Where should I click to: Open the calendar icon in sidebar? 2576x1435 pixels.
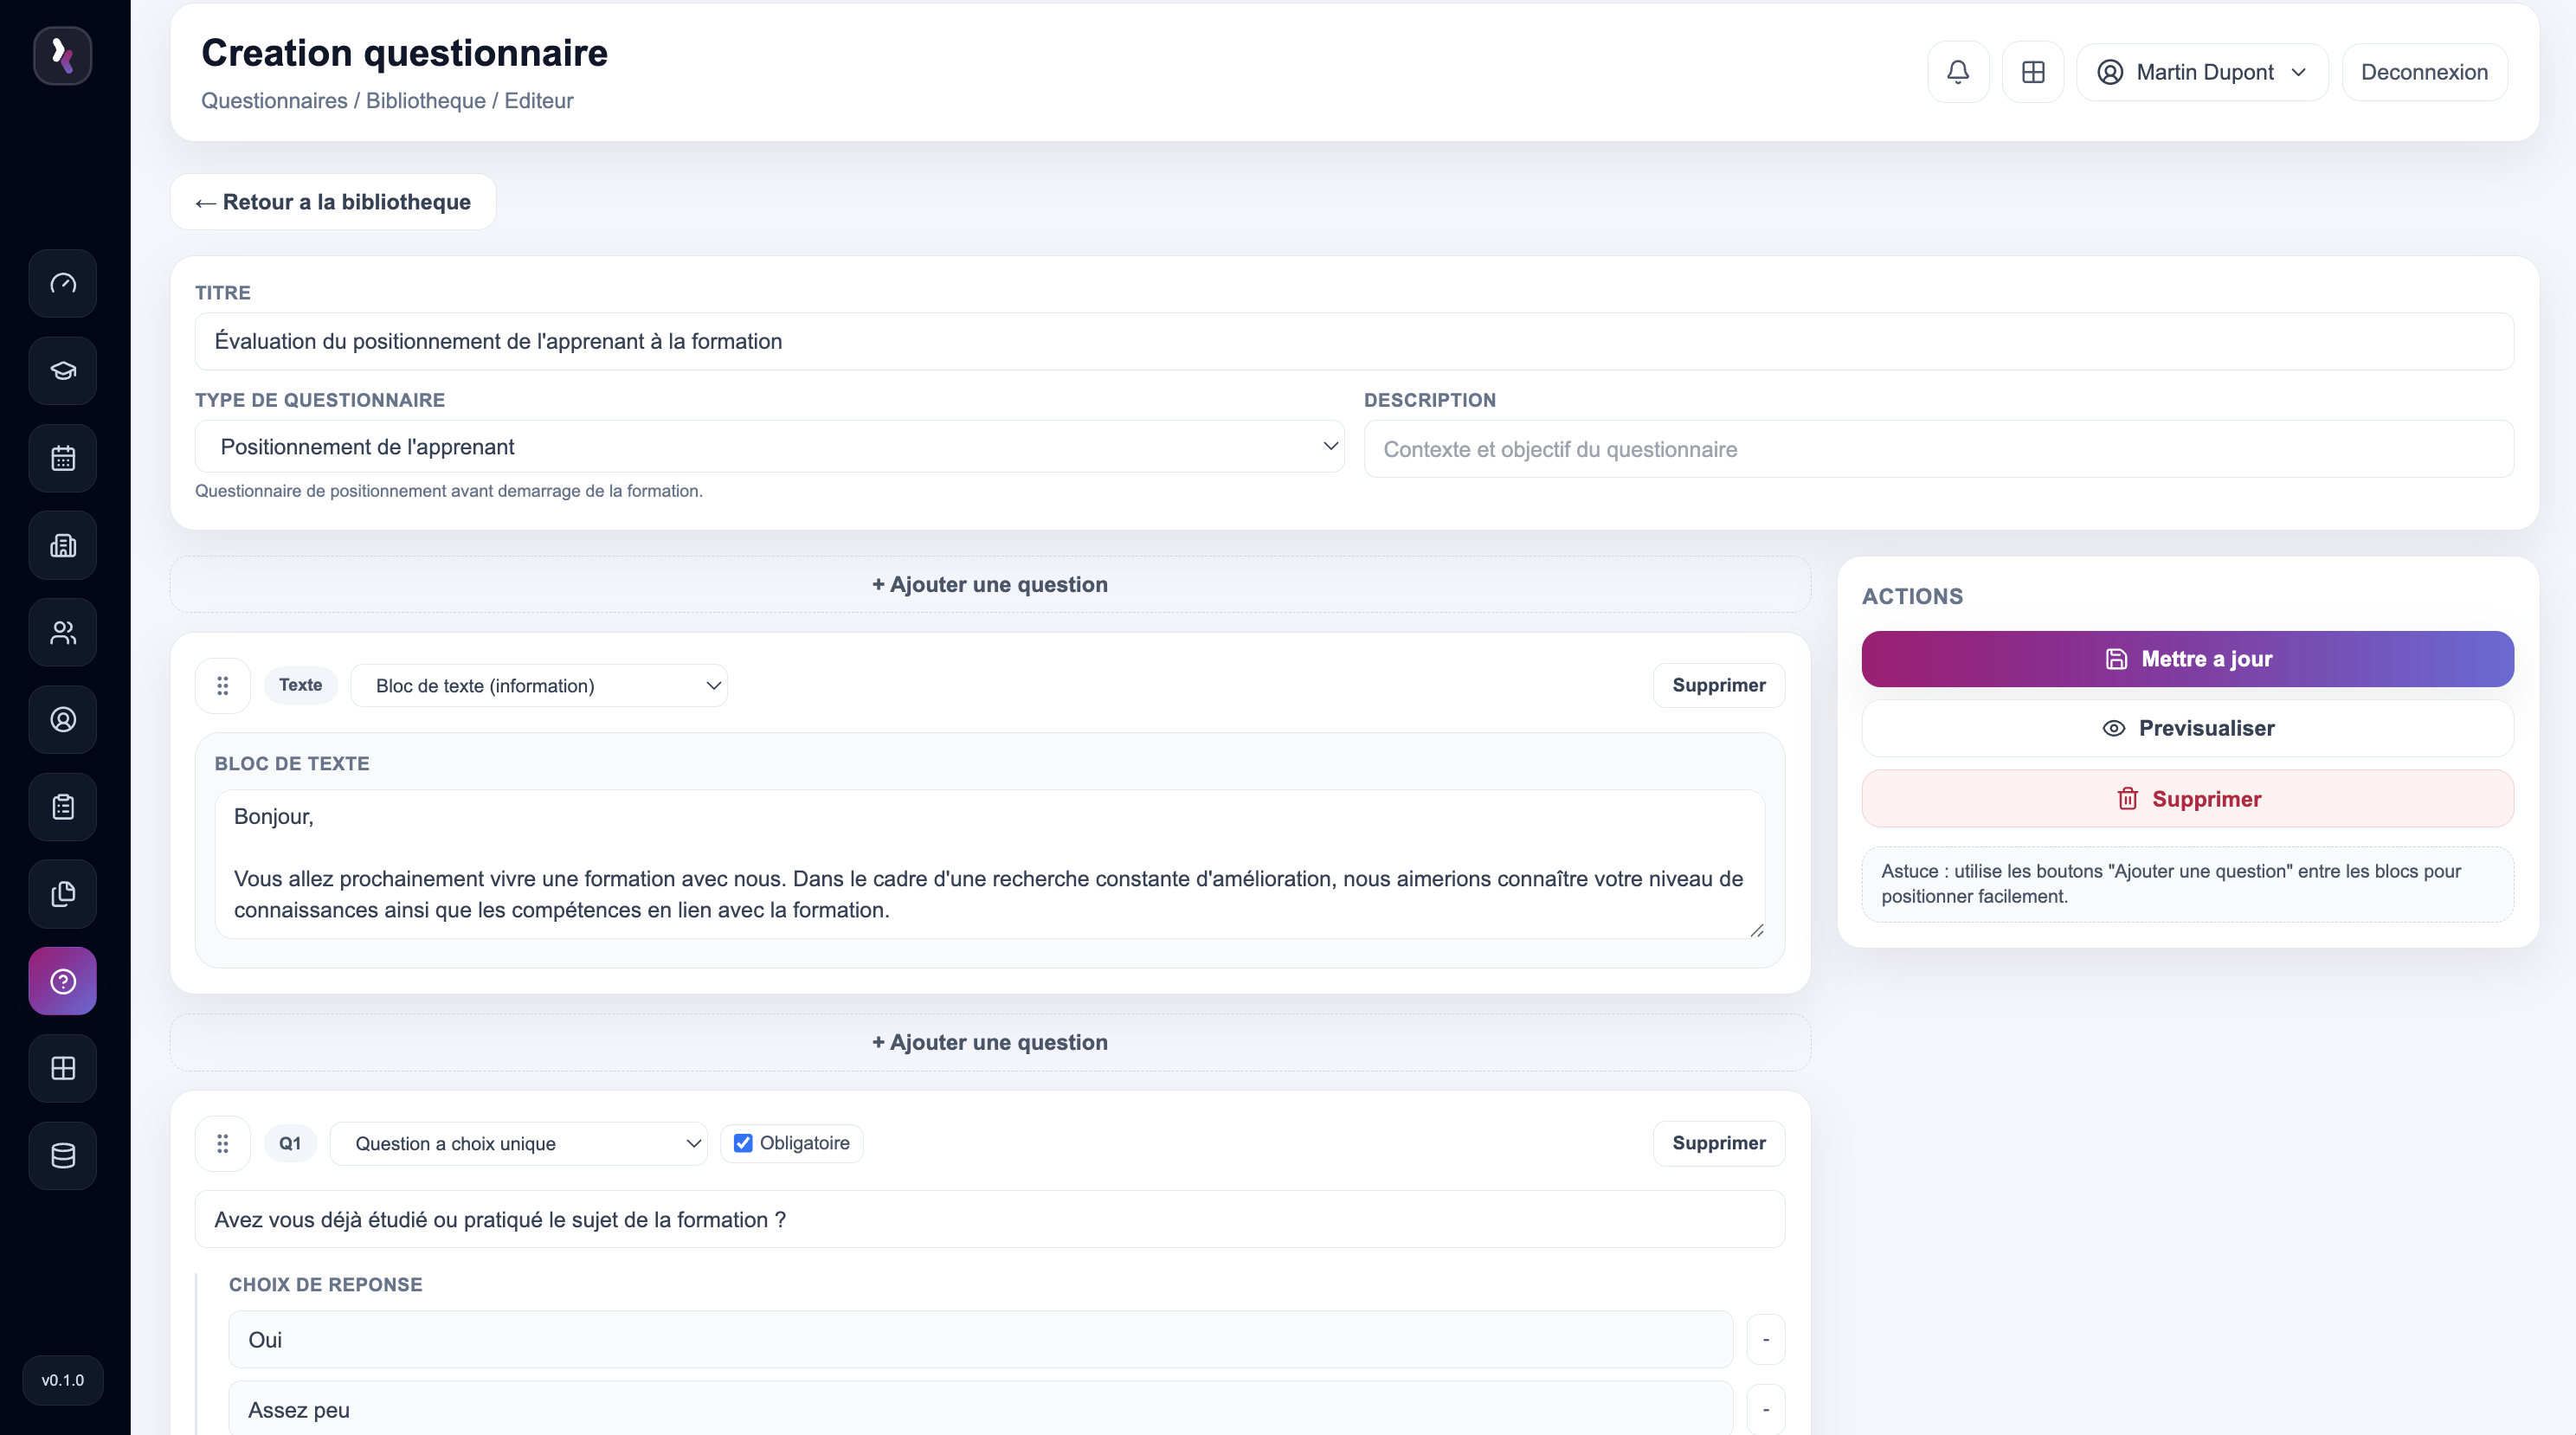(x=63, y=458)
